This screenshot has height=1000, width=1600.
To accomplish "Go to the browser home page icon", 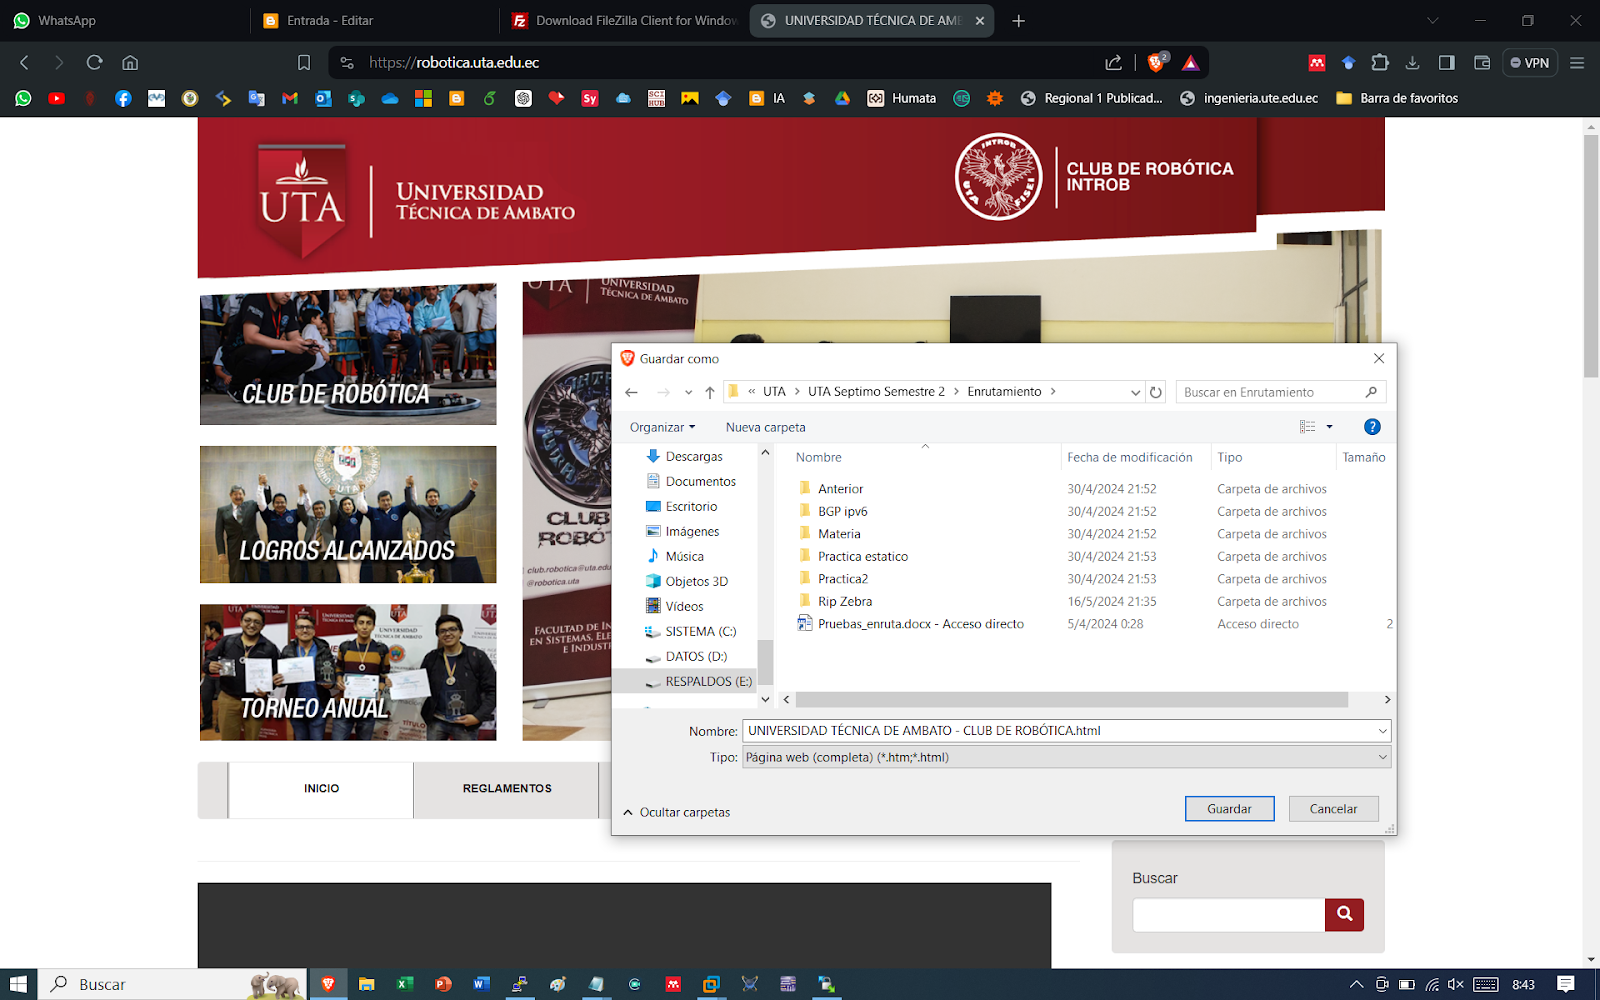I will click(130, 62).
